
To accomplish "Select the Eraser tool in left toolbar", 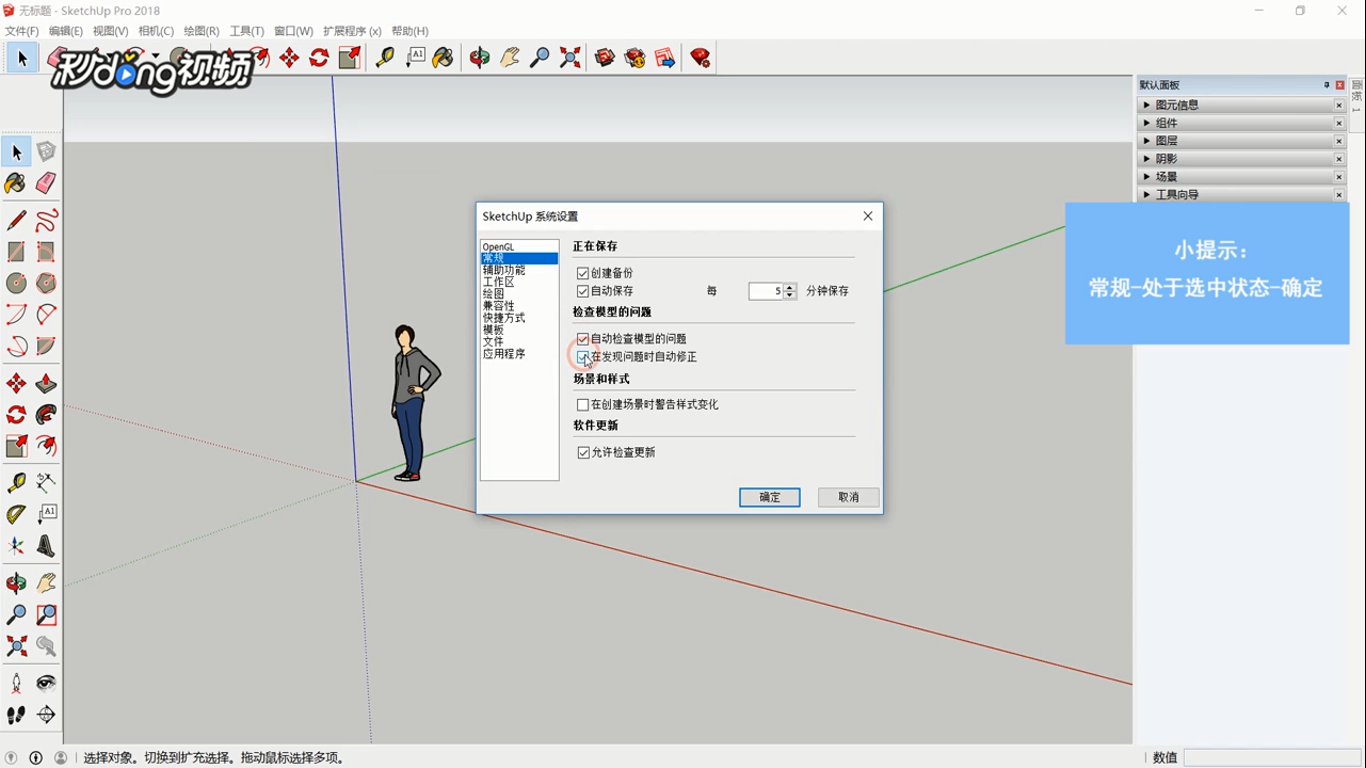I will 46,183.
